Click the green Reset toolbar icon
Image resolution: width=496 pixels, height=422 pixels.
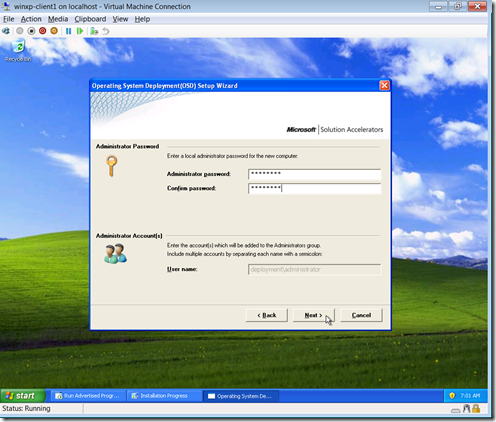[x=80, y=31]
